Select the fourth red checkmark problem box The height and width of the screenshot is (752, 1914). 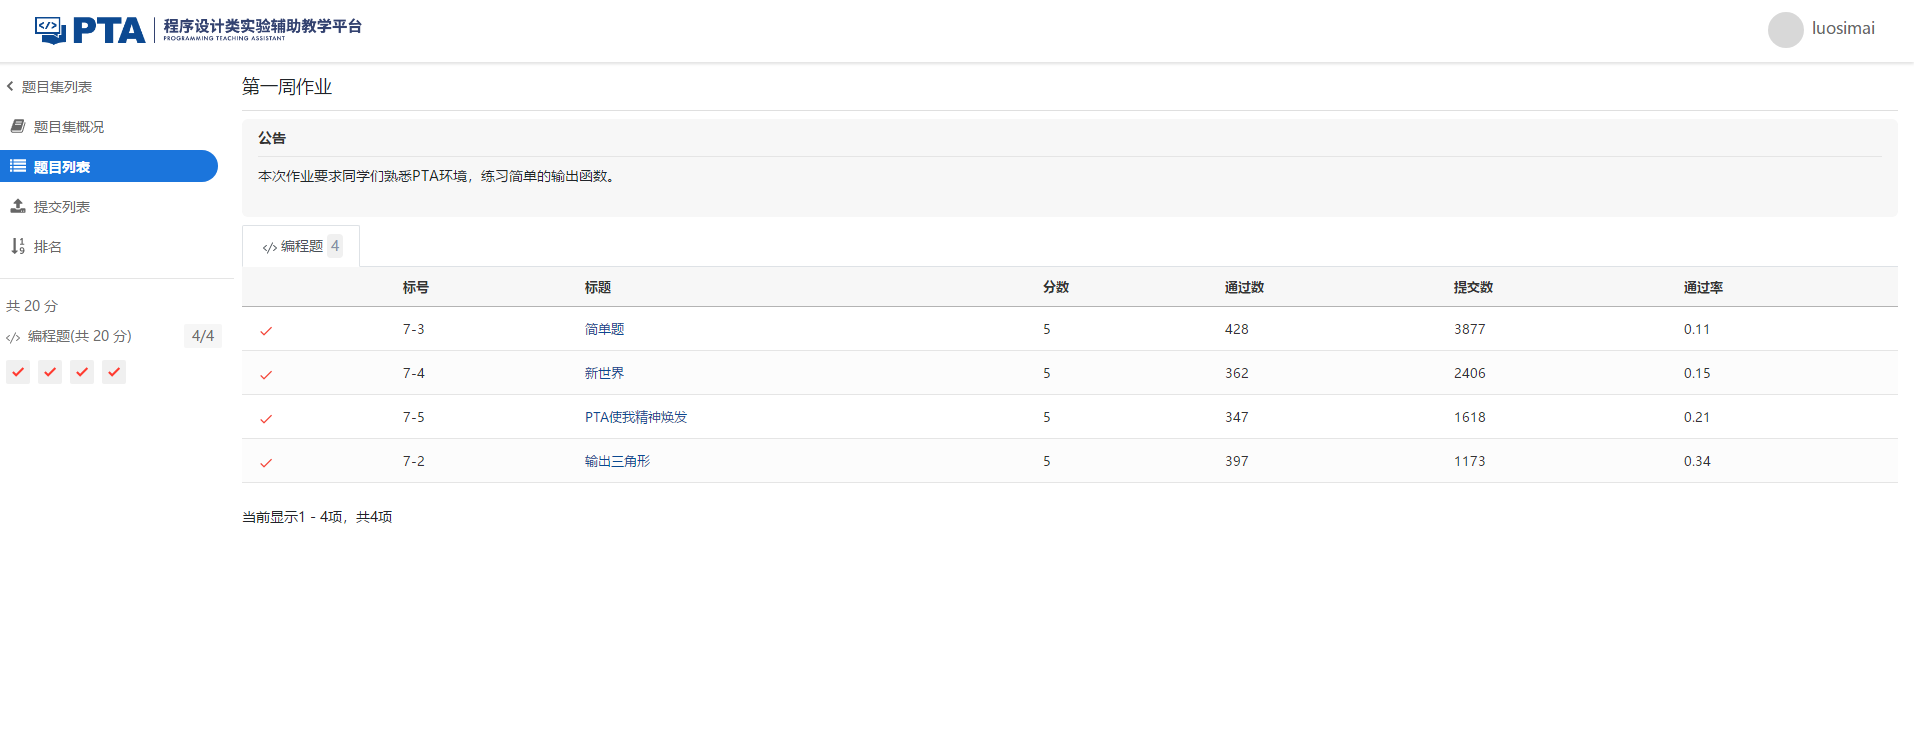tap(114, 372)
